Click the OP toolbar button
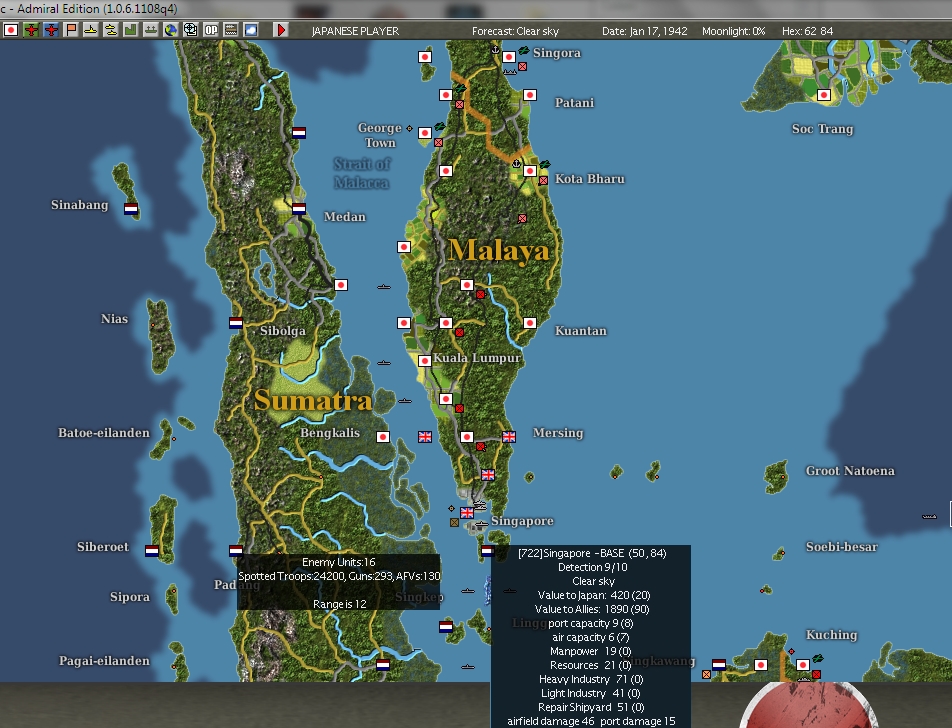Screen dimensions: 952x728 (x=211, y=30)
